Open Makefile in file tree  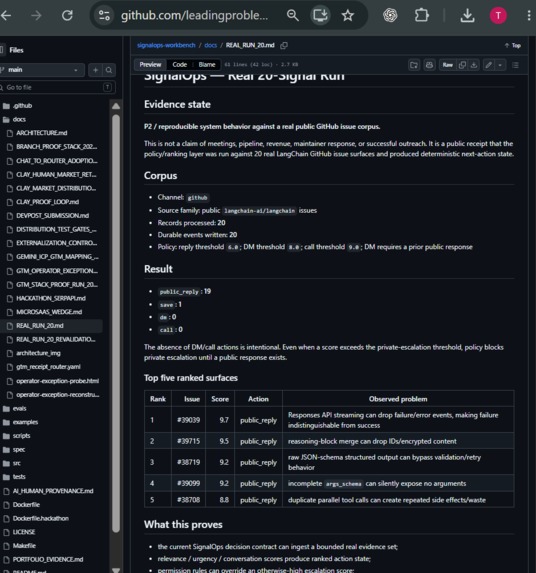click(x=24, y=546)
